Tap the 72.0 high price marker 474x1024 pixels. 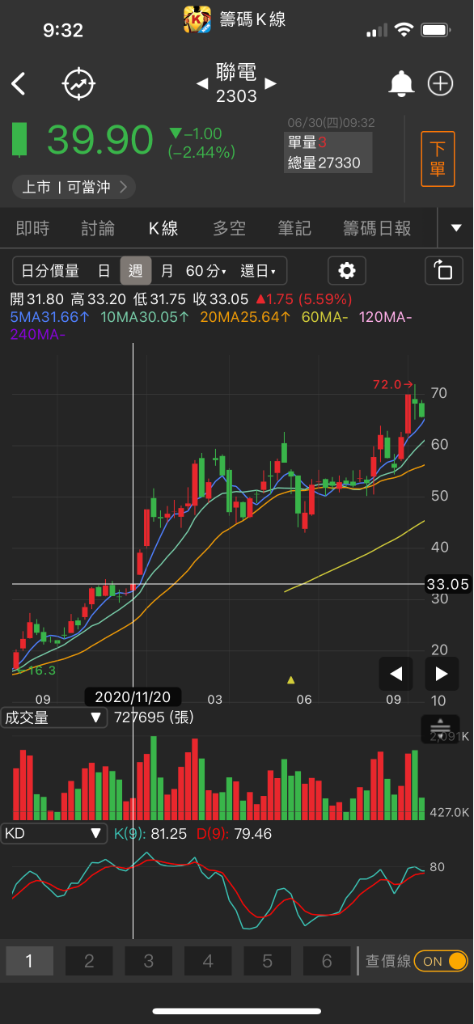tap(393, 385)
